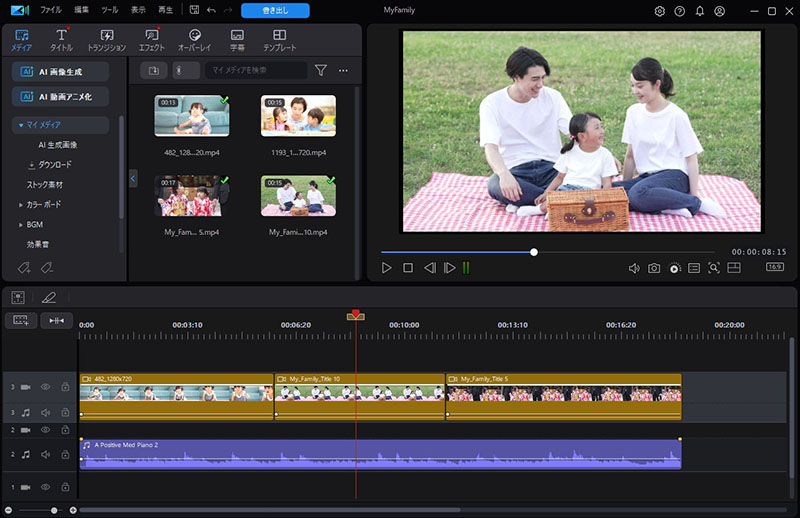The height and width of the screenshot is (518, 800).
Task: Open the 16:9 aspect ratio dropdown
Action: coord(775,268)
